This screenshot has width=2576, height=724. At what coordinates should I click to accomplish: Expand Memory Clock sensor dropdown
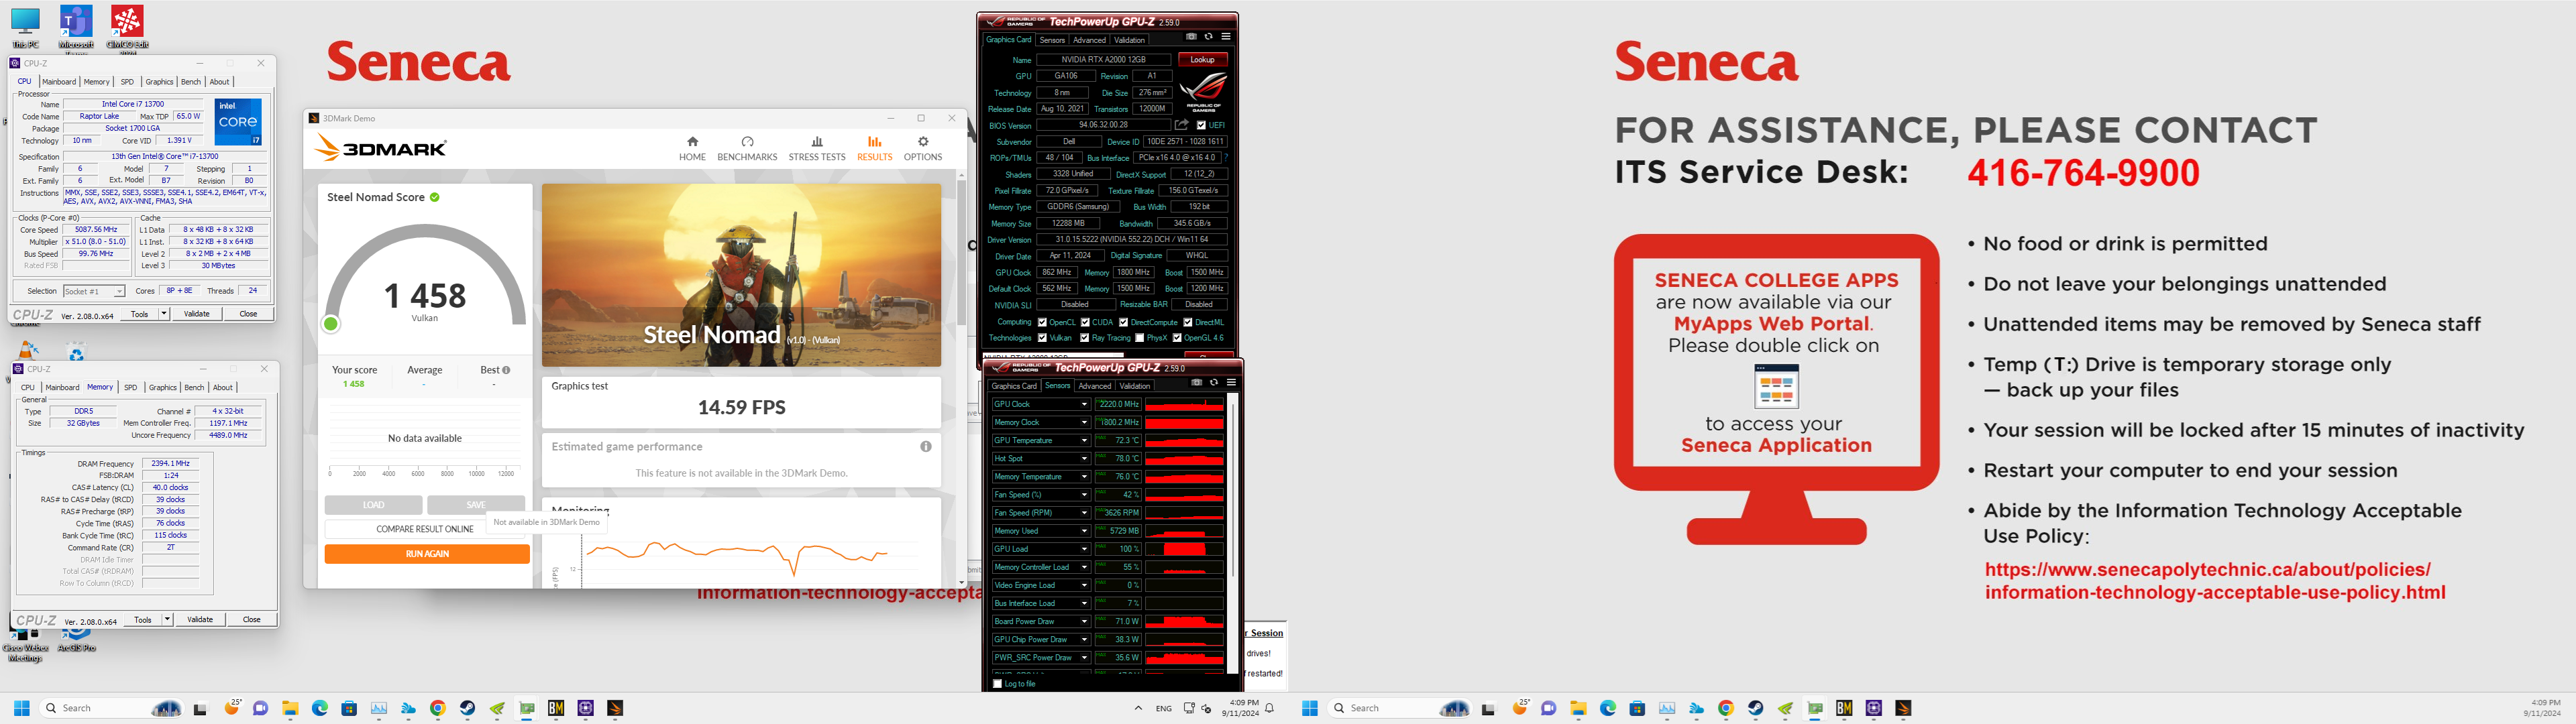tap(1084, 422)
